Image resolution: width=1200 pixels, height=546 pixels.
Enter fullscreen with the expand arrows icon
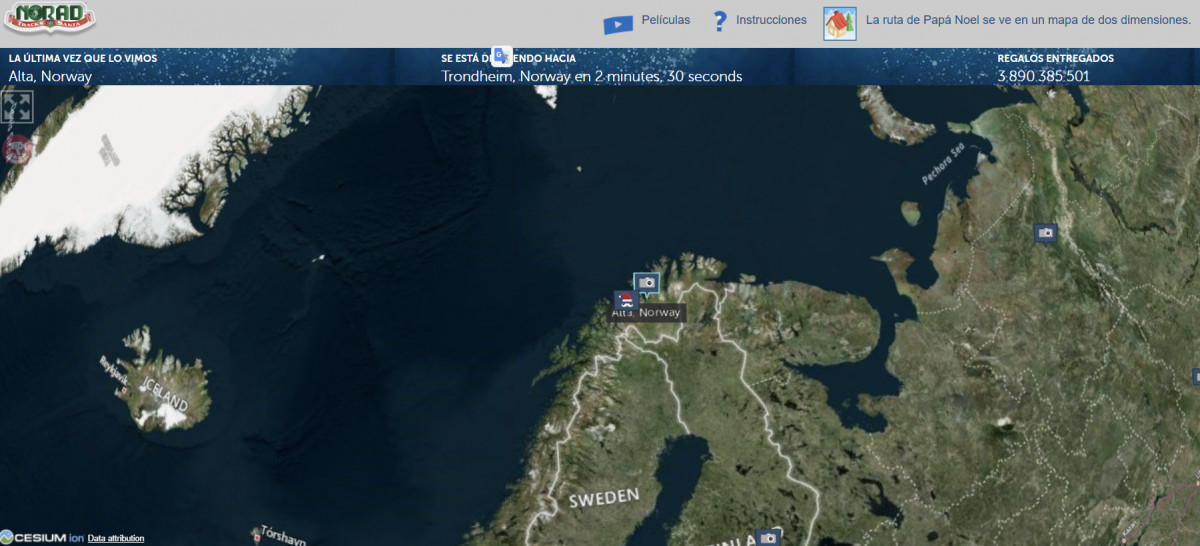[18, 107]
